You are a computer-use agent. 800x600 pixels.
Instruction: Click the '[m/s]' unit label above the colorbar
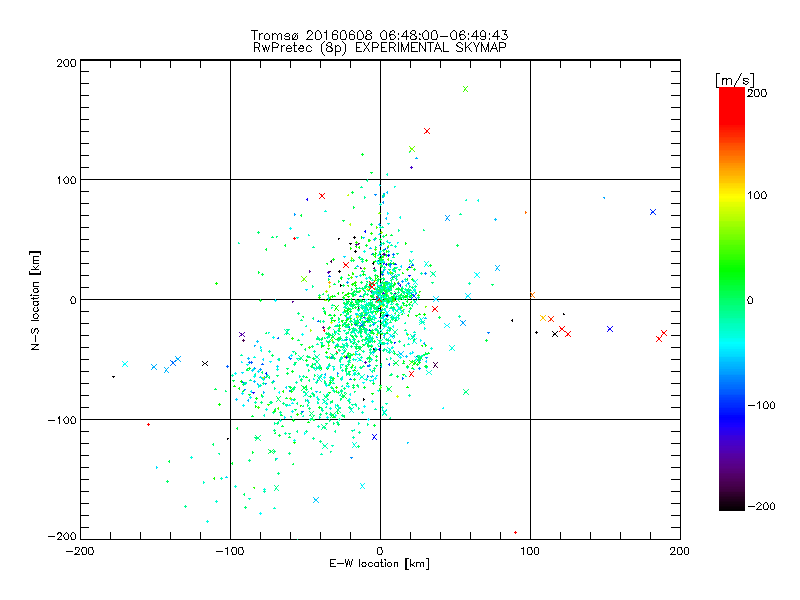coord(734,80)
